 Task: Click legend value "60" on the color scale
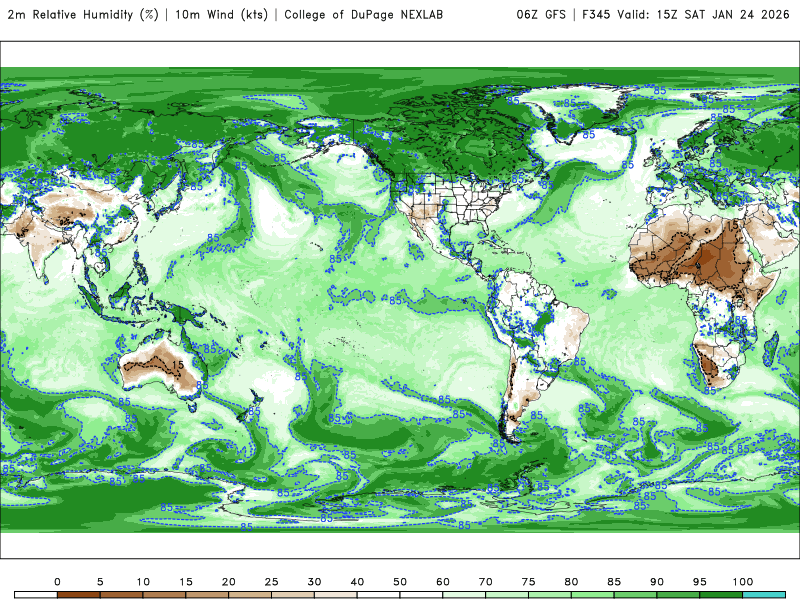(443, 582)
